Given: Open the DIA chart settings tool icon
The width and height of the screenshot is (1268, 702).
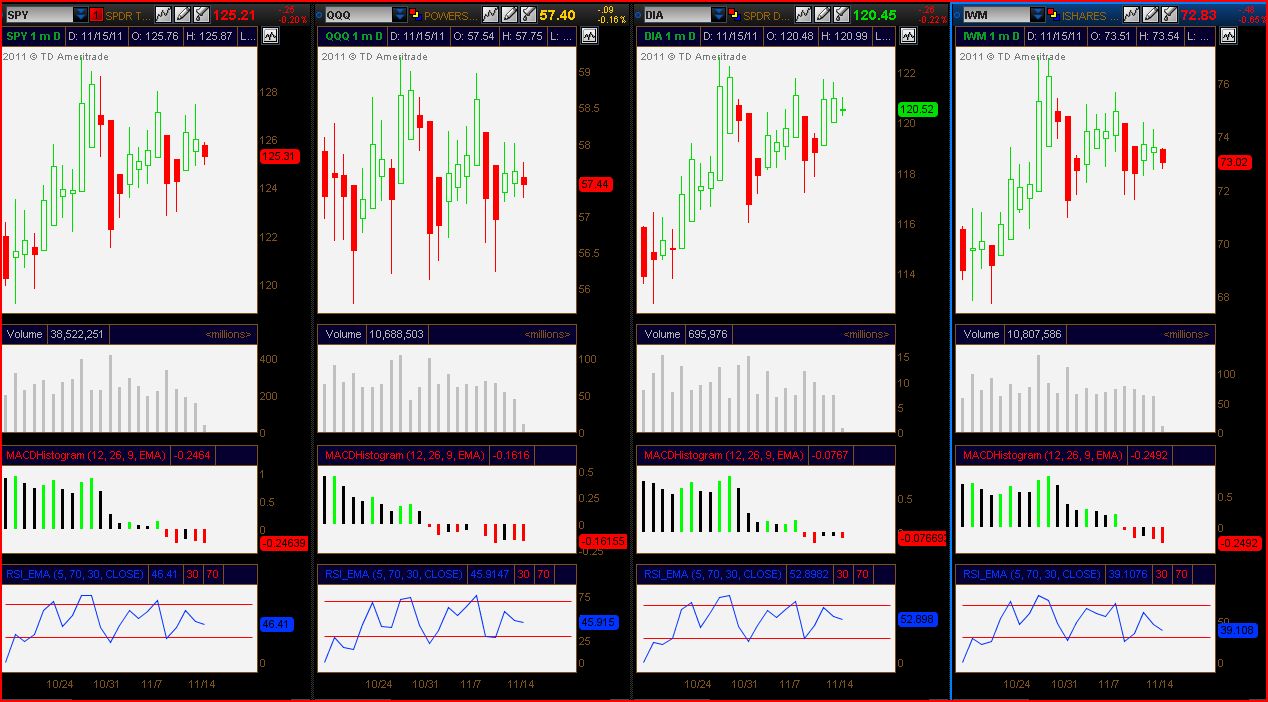Looking at the screenshot, I should click(839, 15).
